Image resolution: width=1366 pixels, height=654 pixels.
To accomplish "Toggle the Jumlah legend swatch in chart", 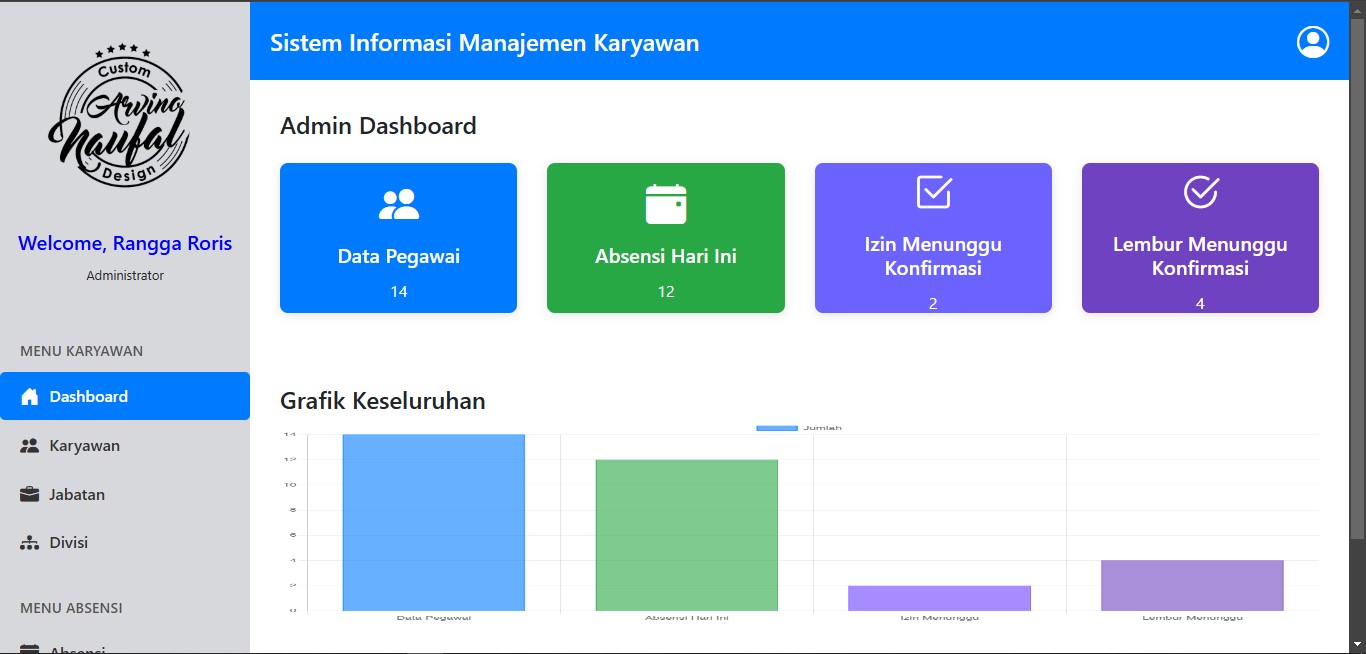I will (x=777, y=428).
